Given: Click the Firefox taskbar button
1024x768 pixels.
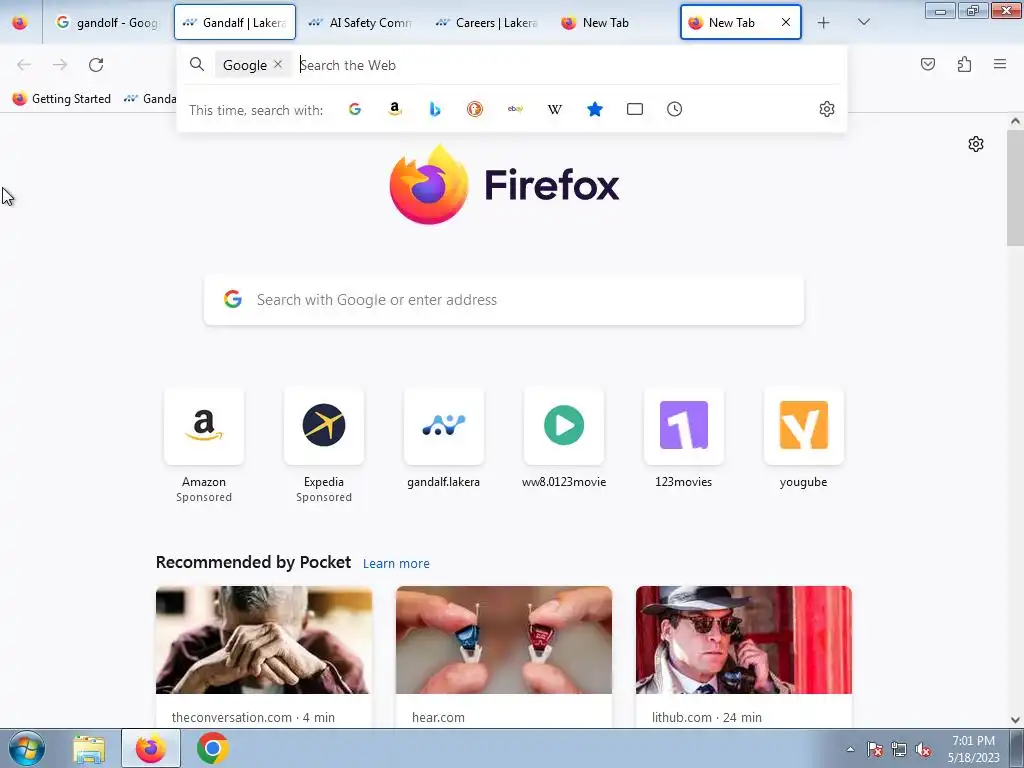Looking at the screenshot, I should pyautogui.click(x=151, y=749).
